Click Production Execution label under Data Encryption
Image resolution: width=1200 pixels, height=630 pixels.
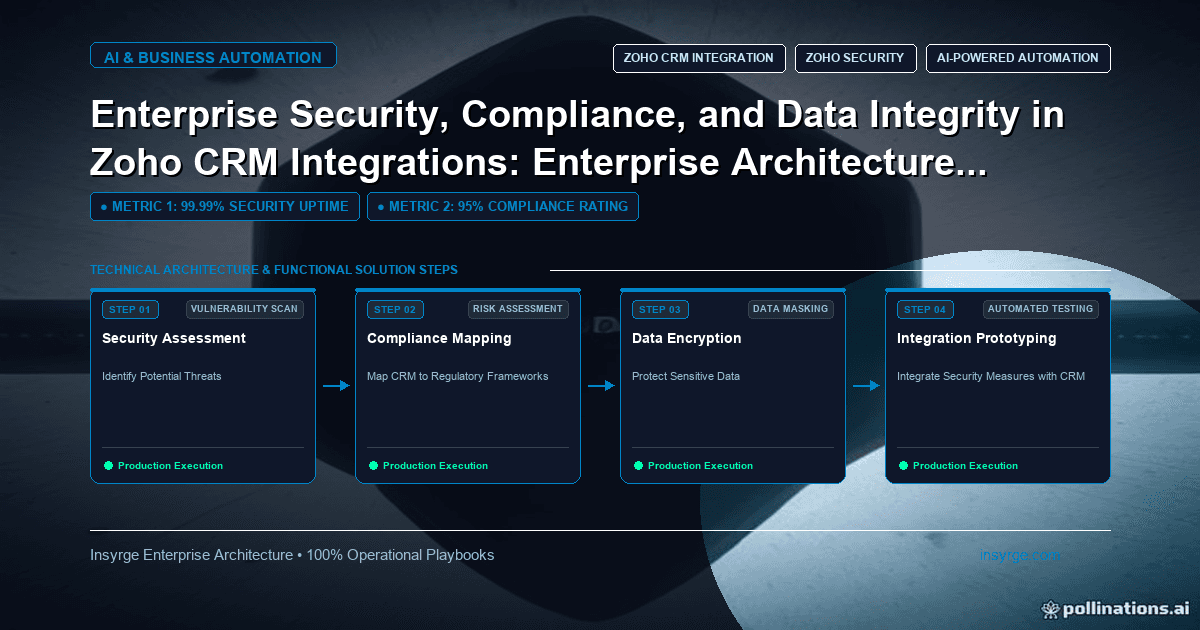pyautogui.click(x=700, y=466)
